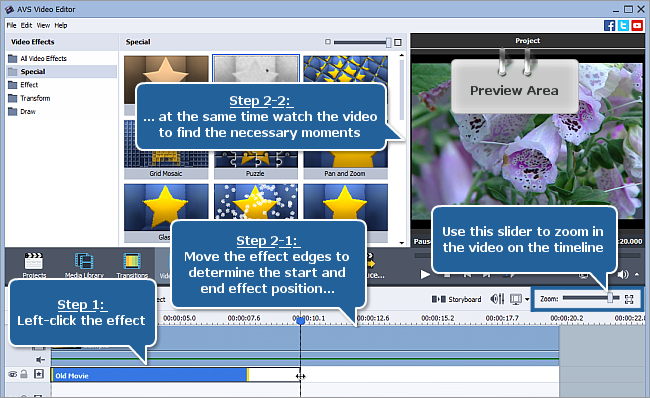This screenshot has width=650, height=398.
Task: Click ruler time 00:00:15.2
Action: point(438,318)
